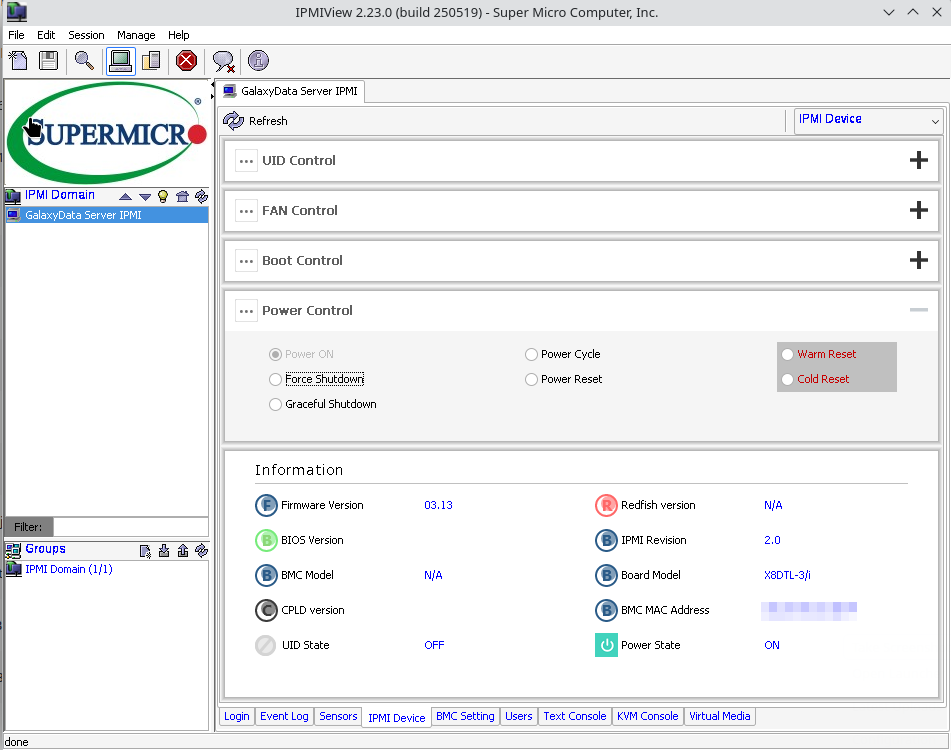Select the Power Cycle radio button
951x750 pixels.
(x=531, y=354)
